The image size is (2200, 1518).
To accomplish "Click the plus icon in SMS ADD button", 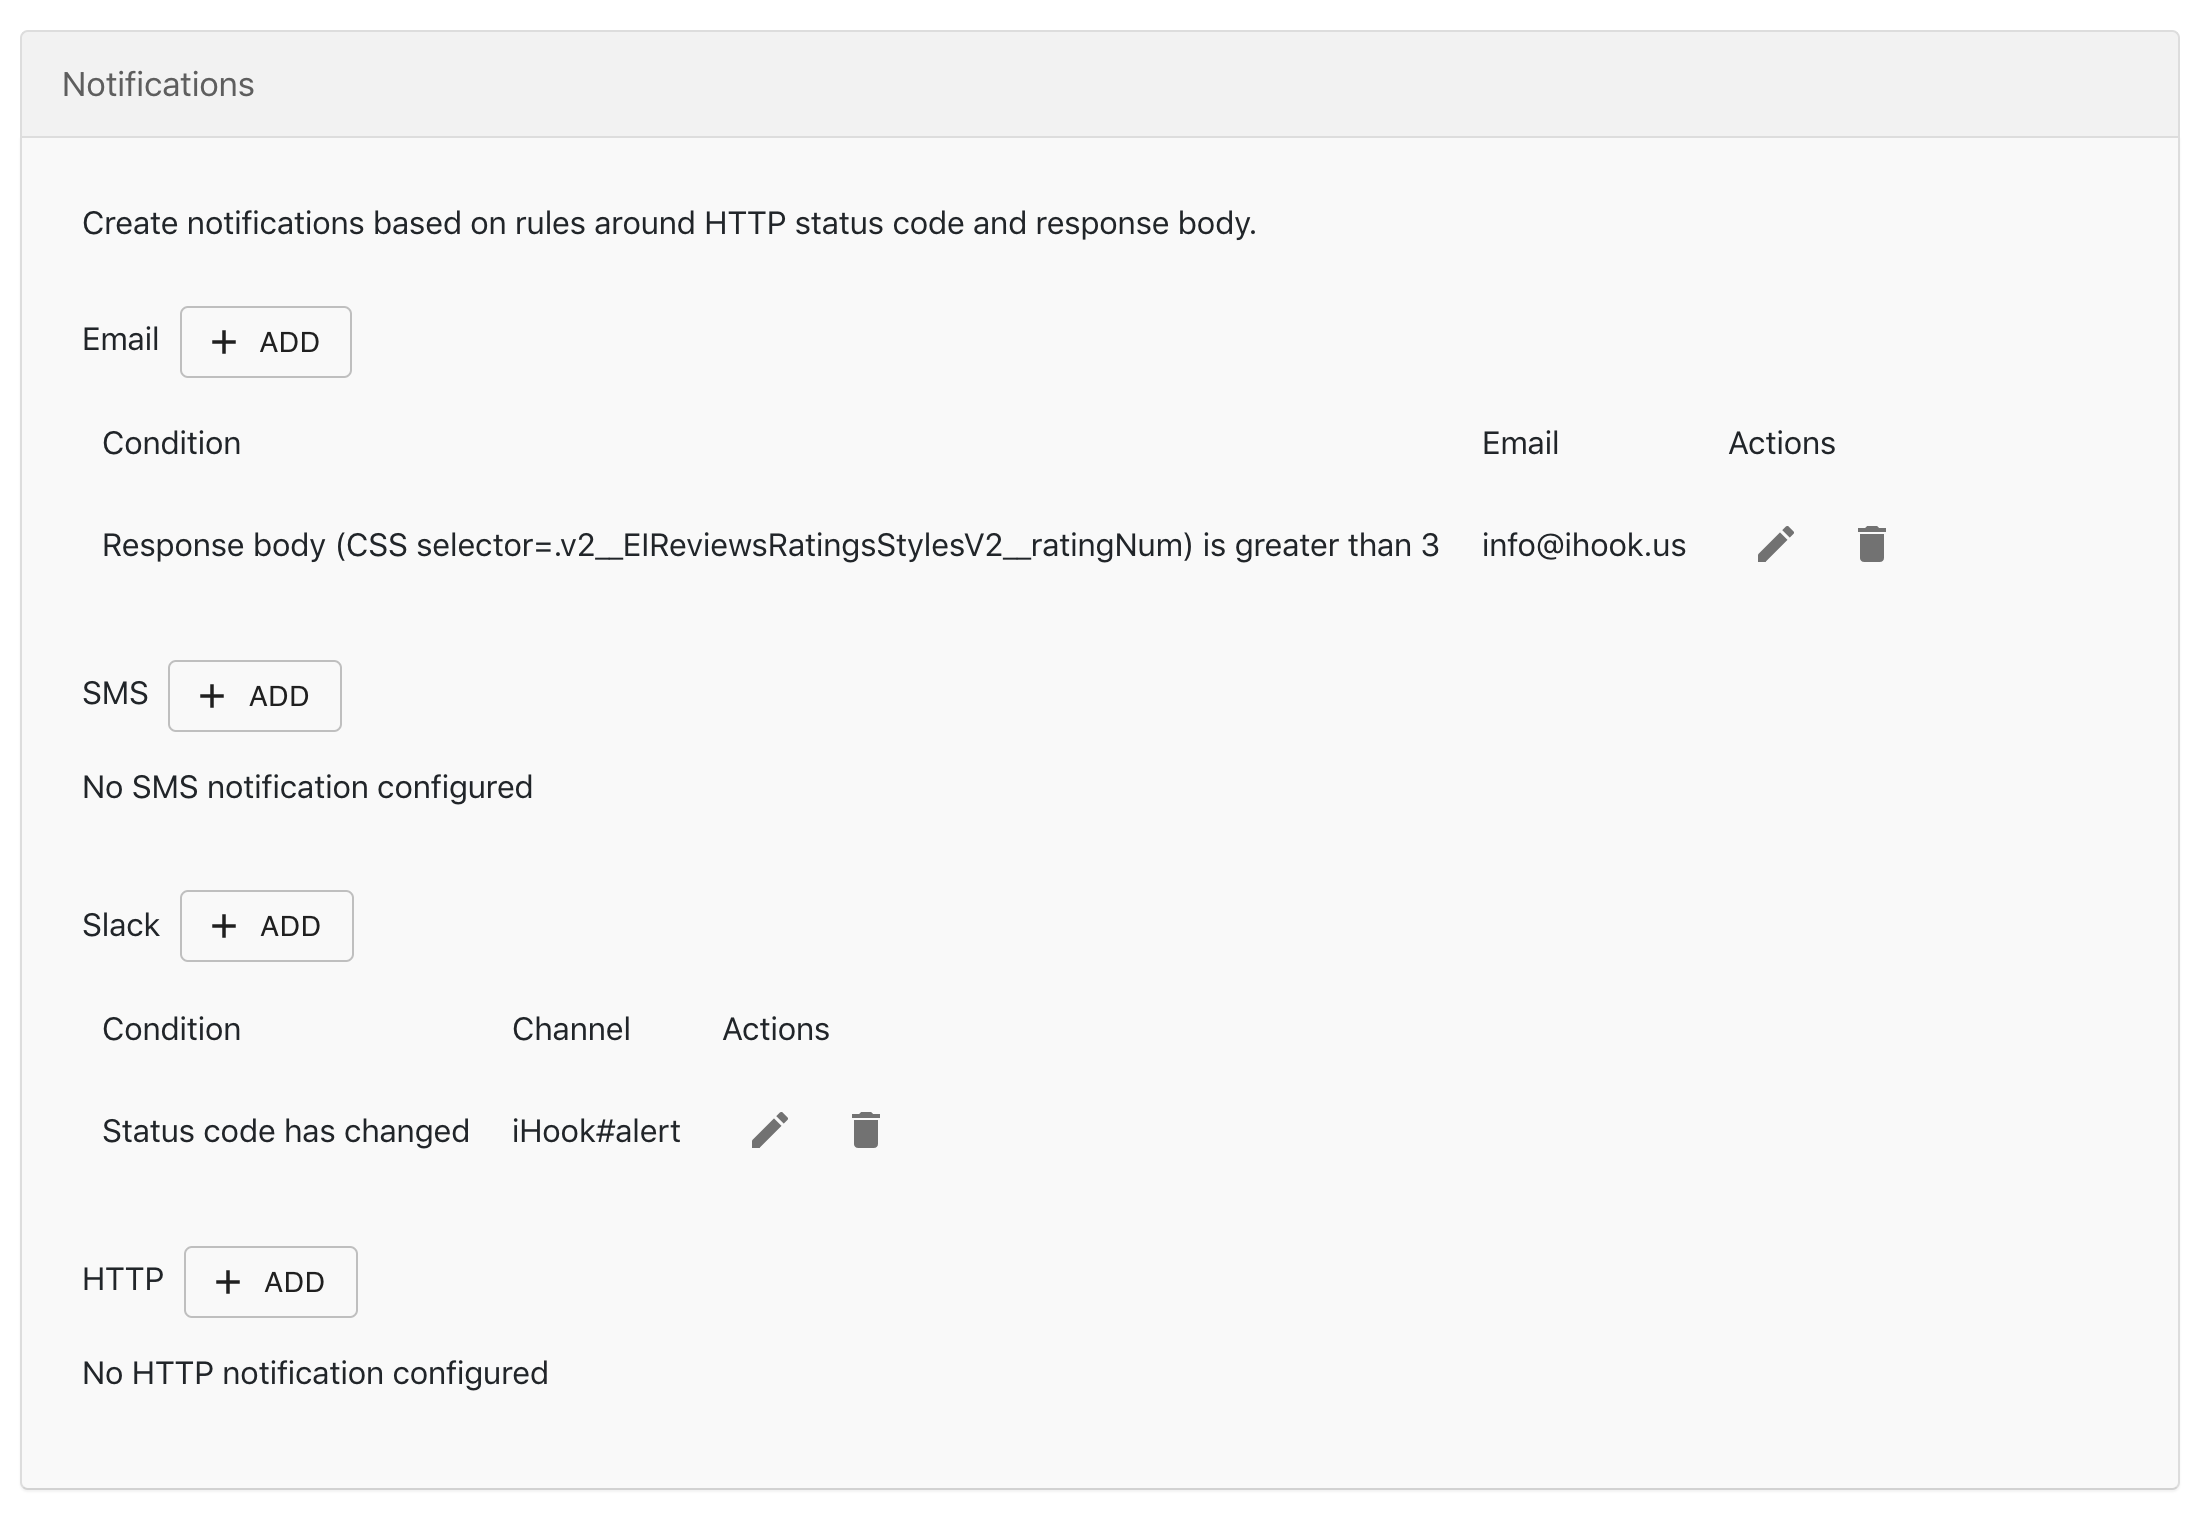I will 212,696.
